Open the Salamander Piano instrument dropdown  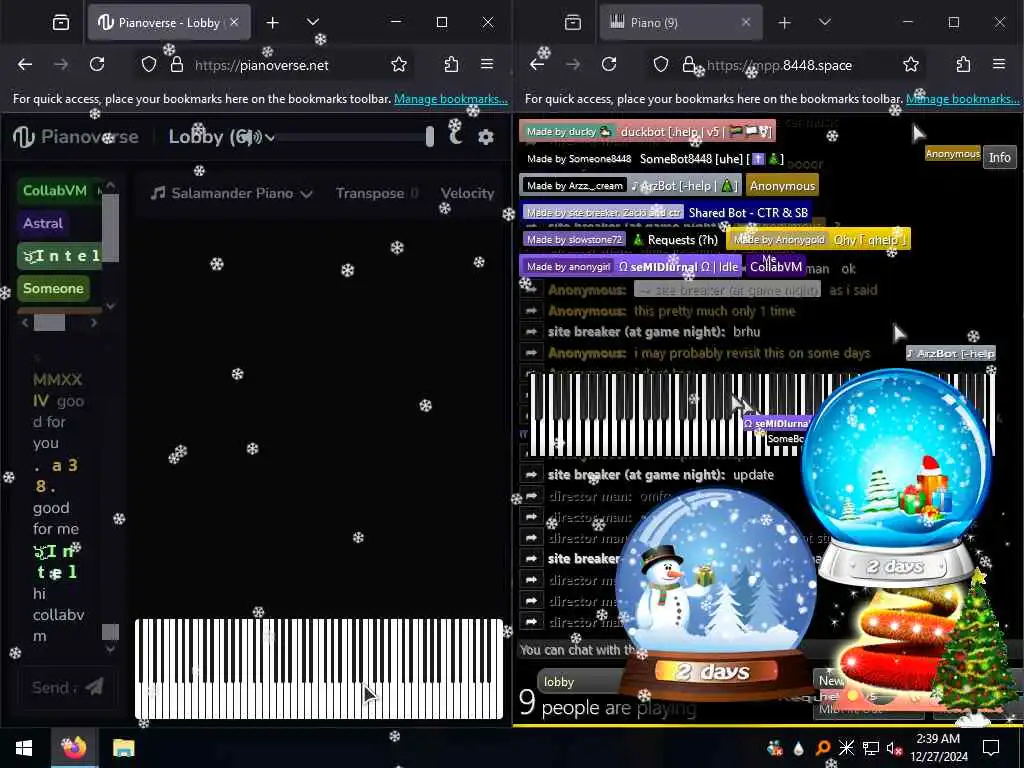pyautogui.click(x=231, y=193)
